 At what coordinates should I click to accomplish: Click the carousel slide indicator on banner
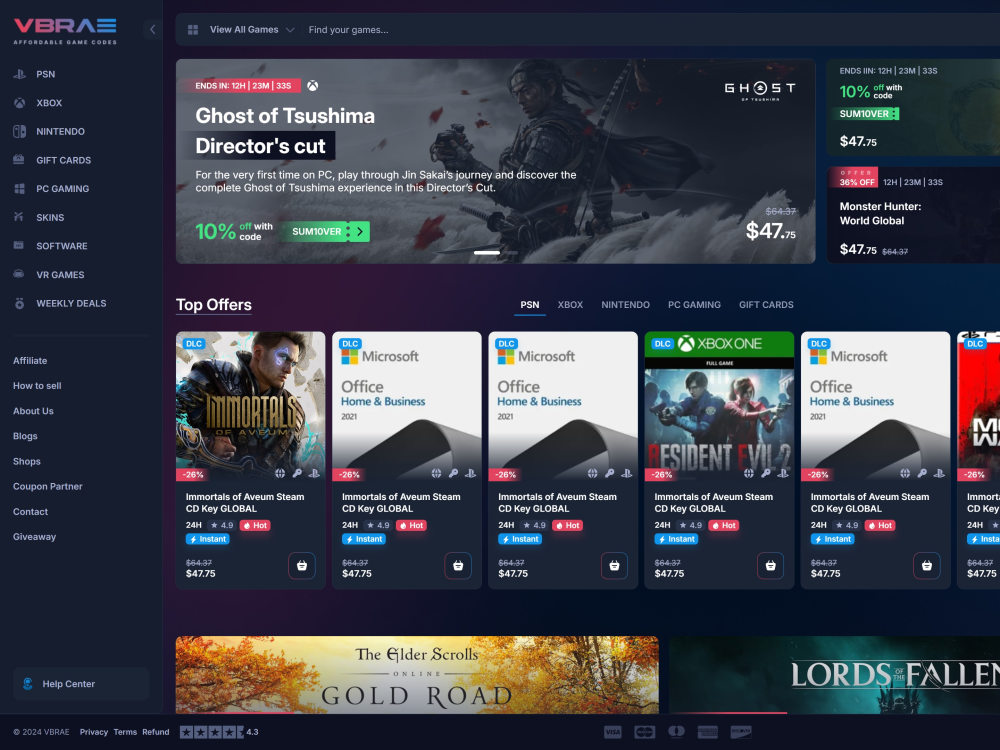(487, 253)
